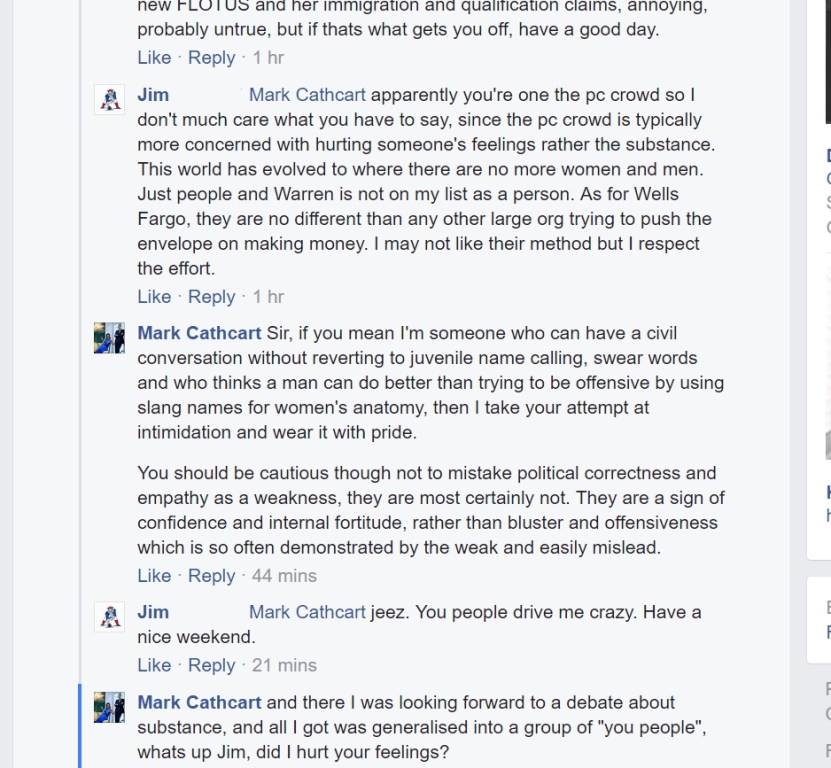This screenshot has height=768, width=831.
Task: Open the 1 hr timestamp on top comment
Action: [268, 57]
